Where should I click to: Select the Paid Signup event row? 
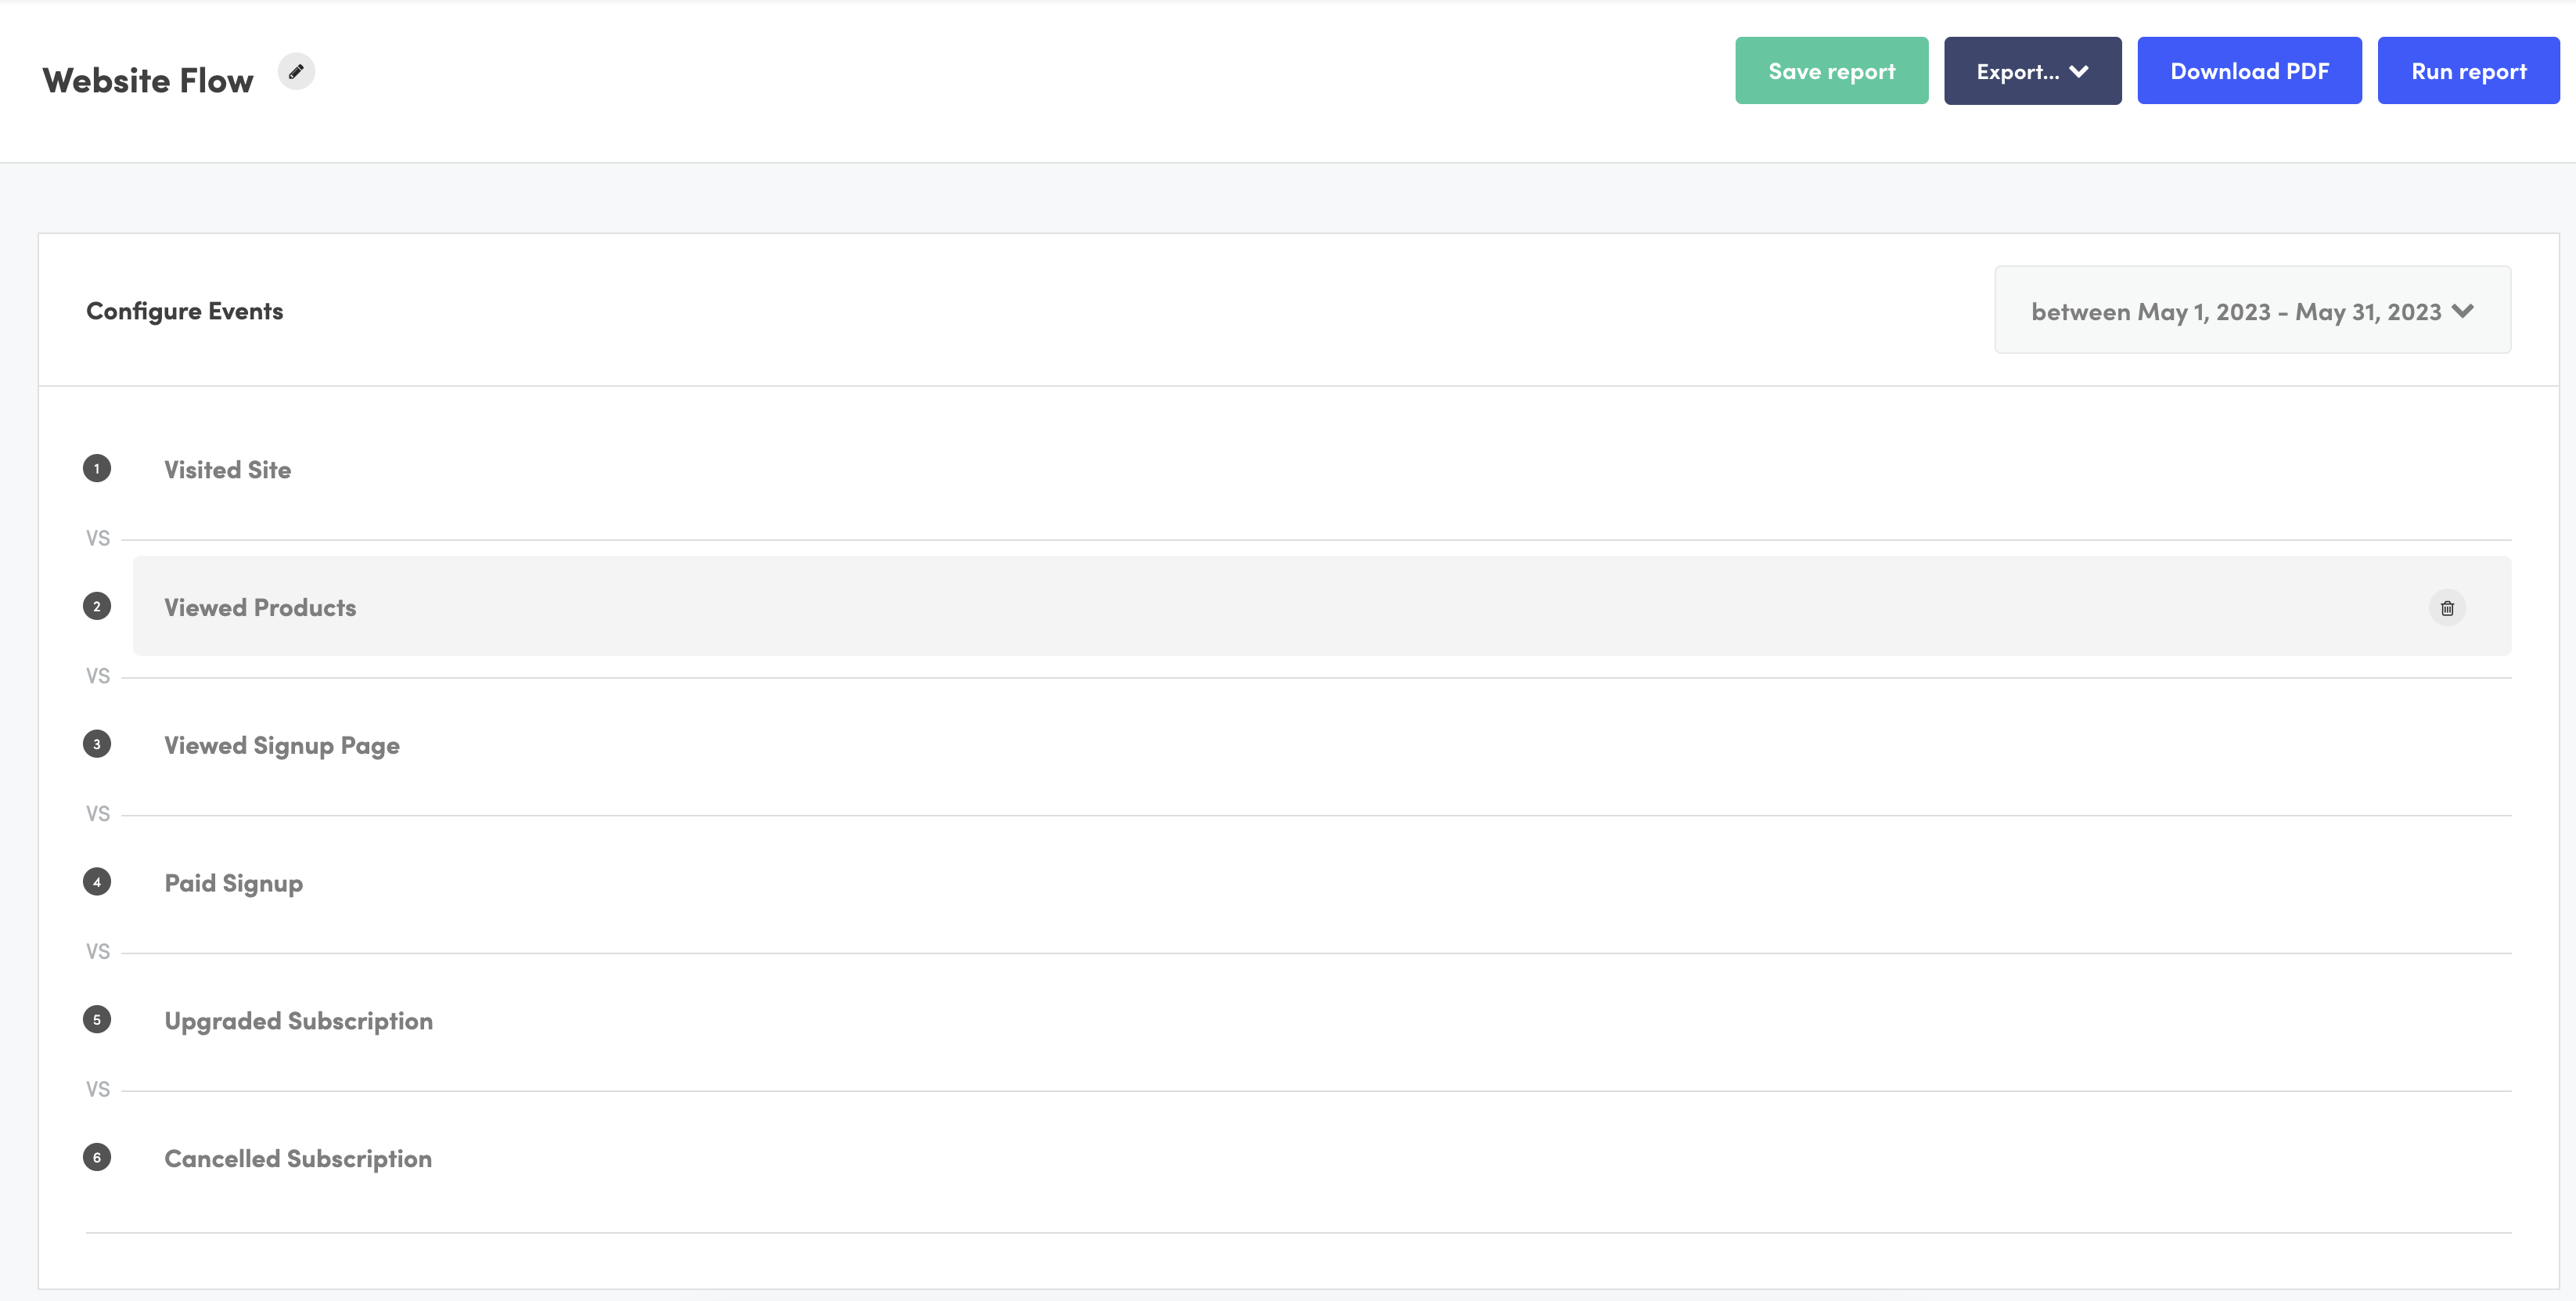(x=233, y=882)
